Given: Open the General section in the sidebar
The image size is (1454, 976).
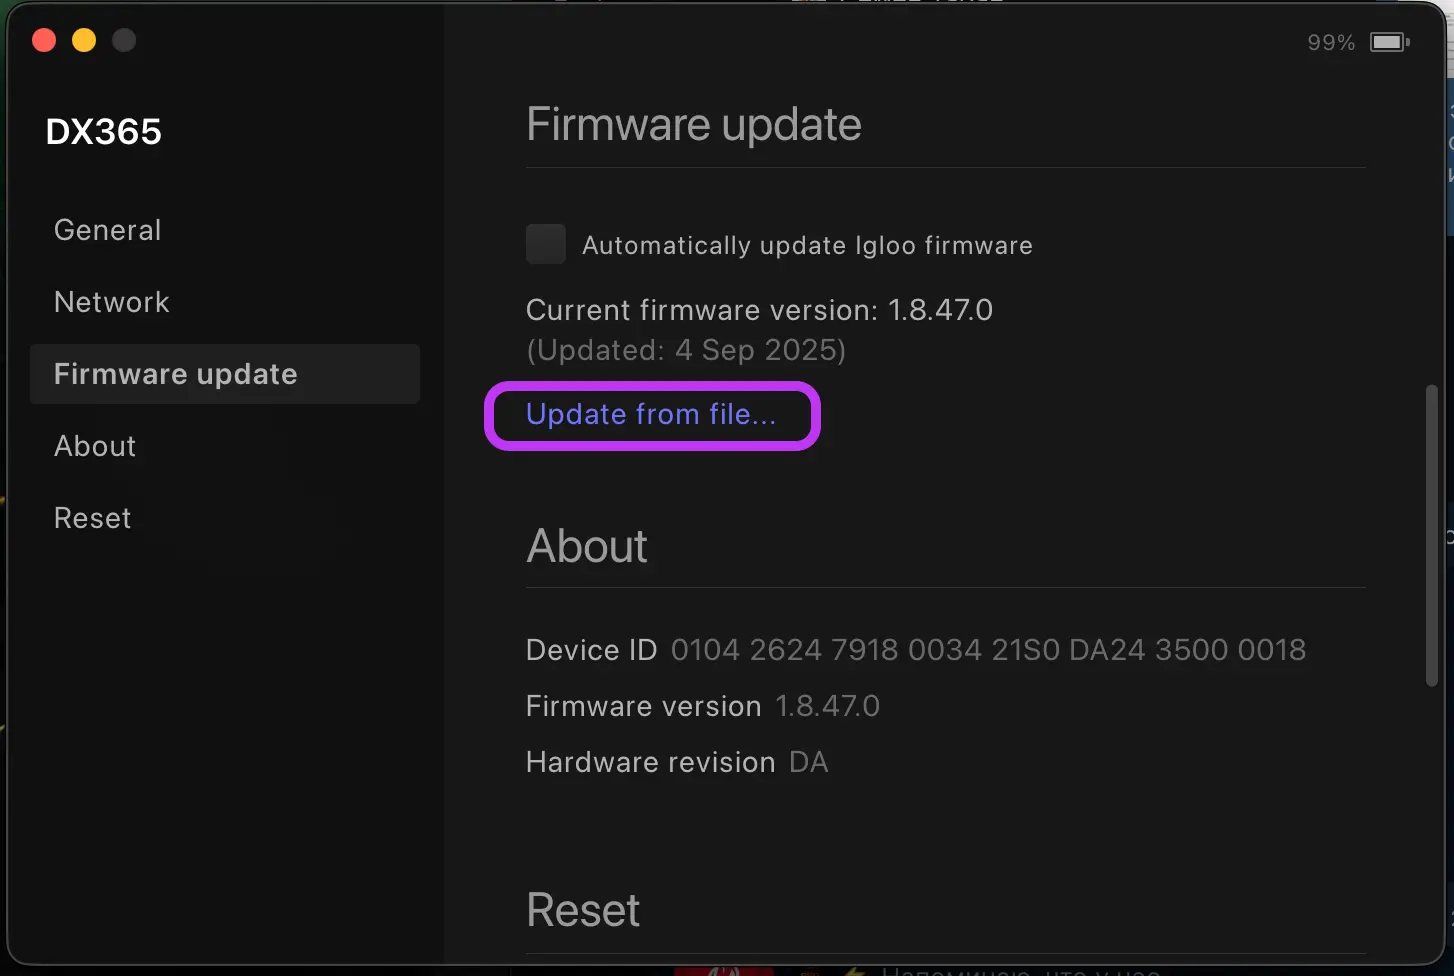Looking at the screenshot, I should click(107, 230).
